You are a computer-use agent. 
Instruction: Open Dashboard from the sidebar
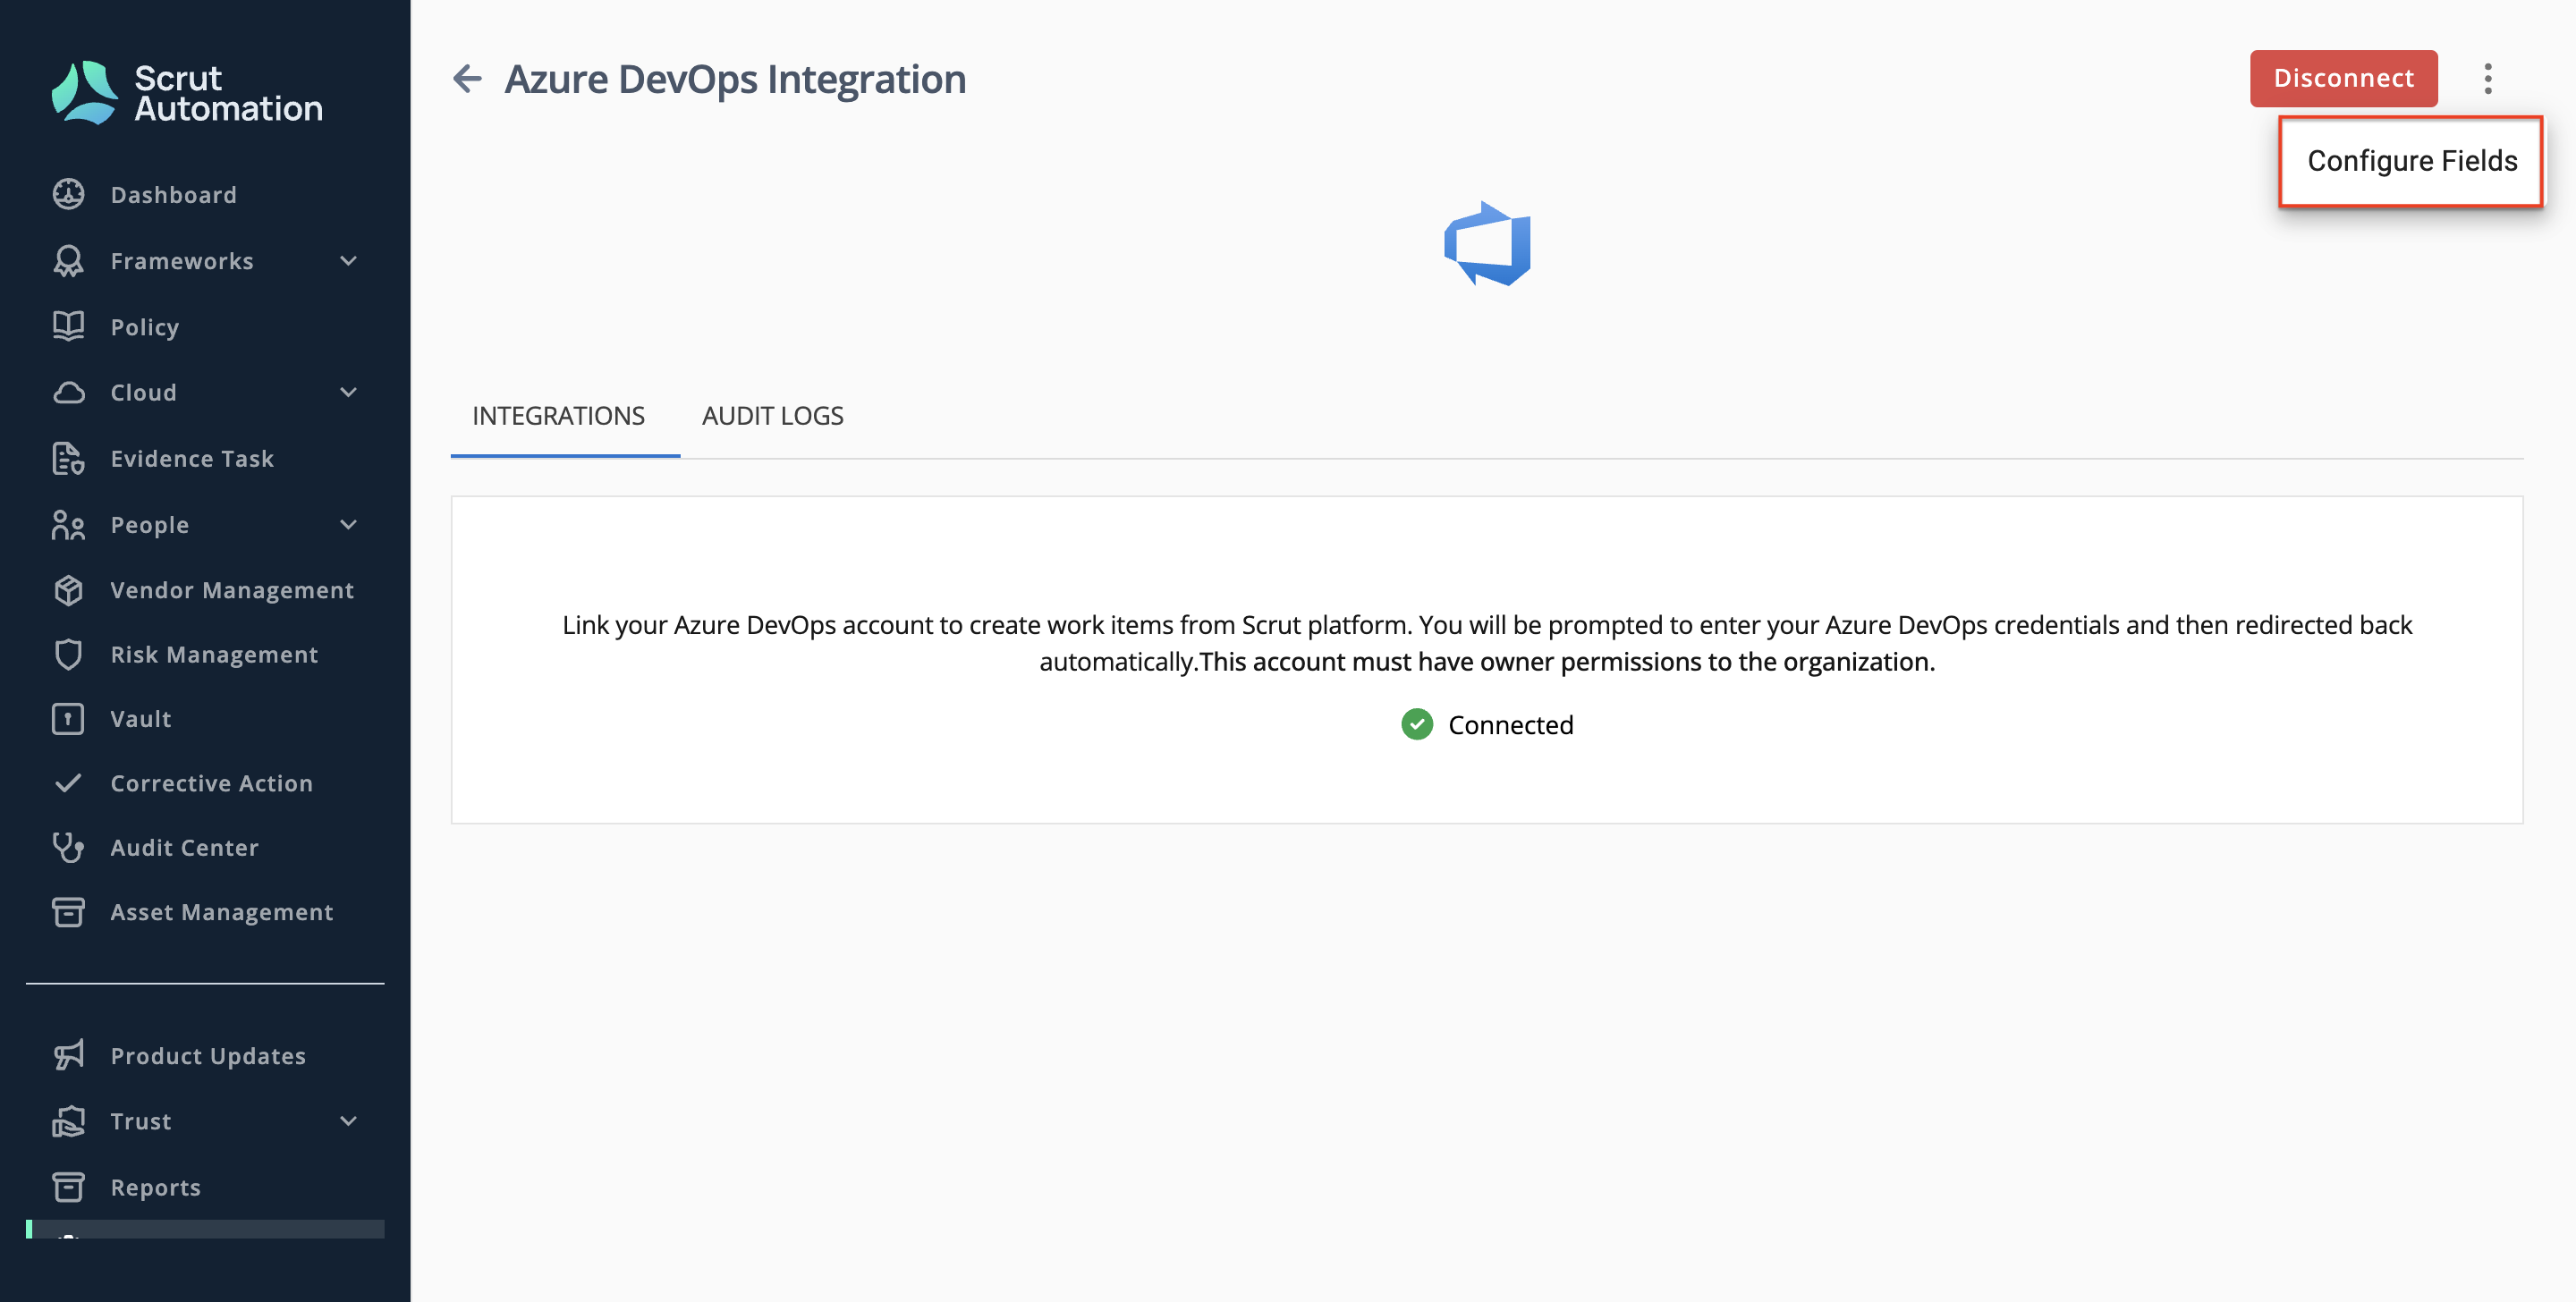click(x=173, y=194)
